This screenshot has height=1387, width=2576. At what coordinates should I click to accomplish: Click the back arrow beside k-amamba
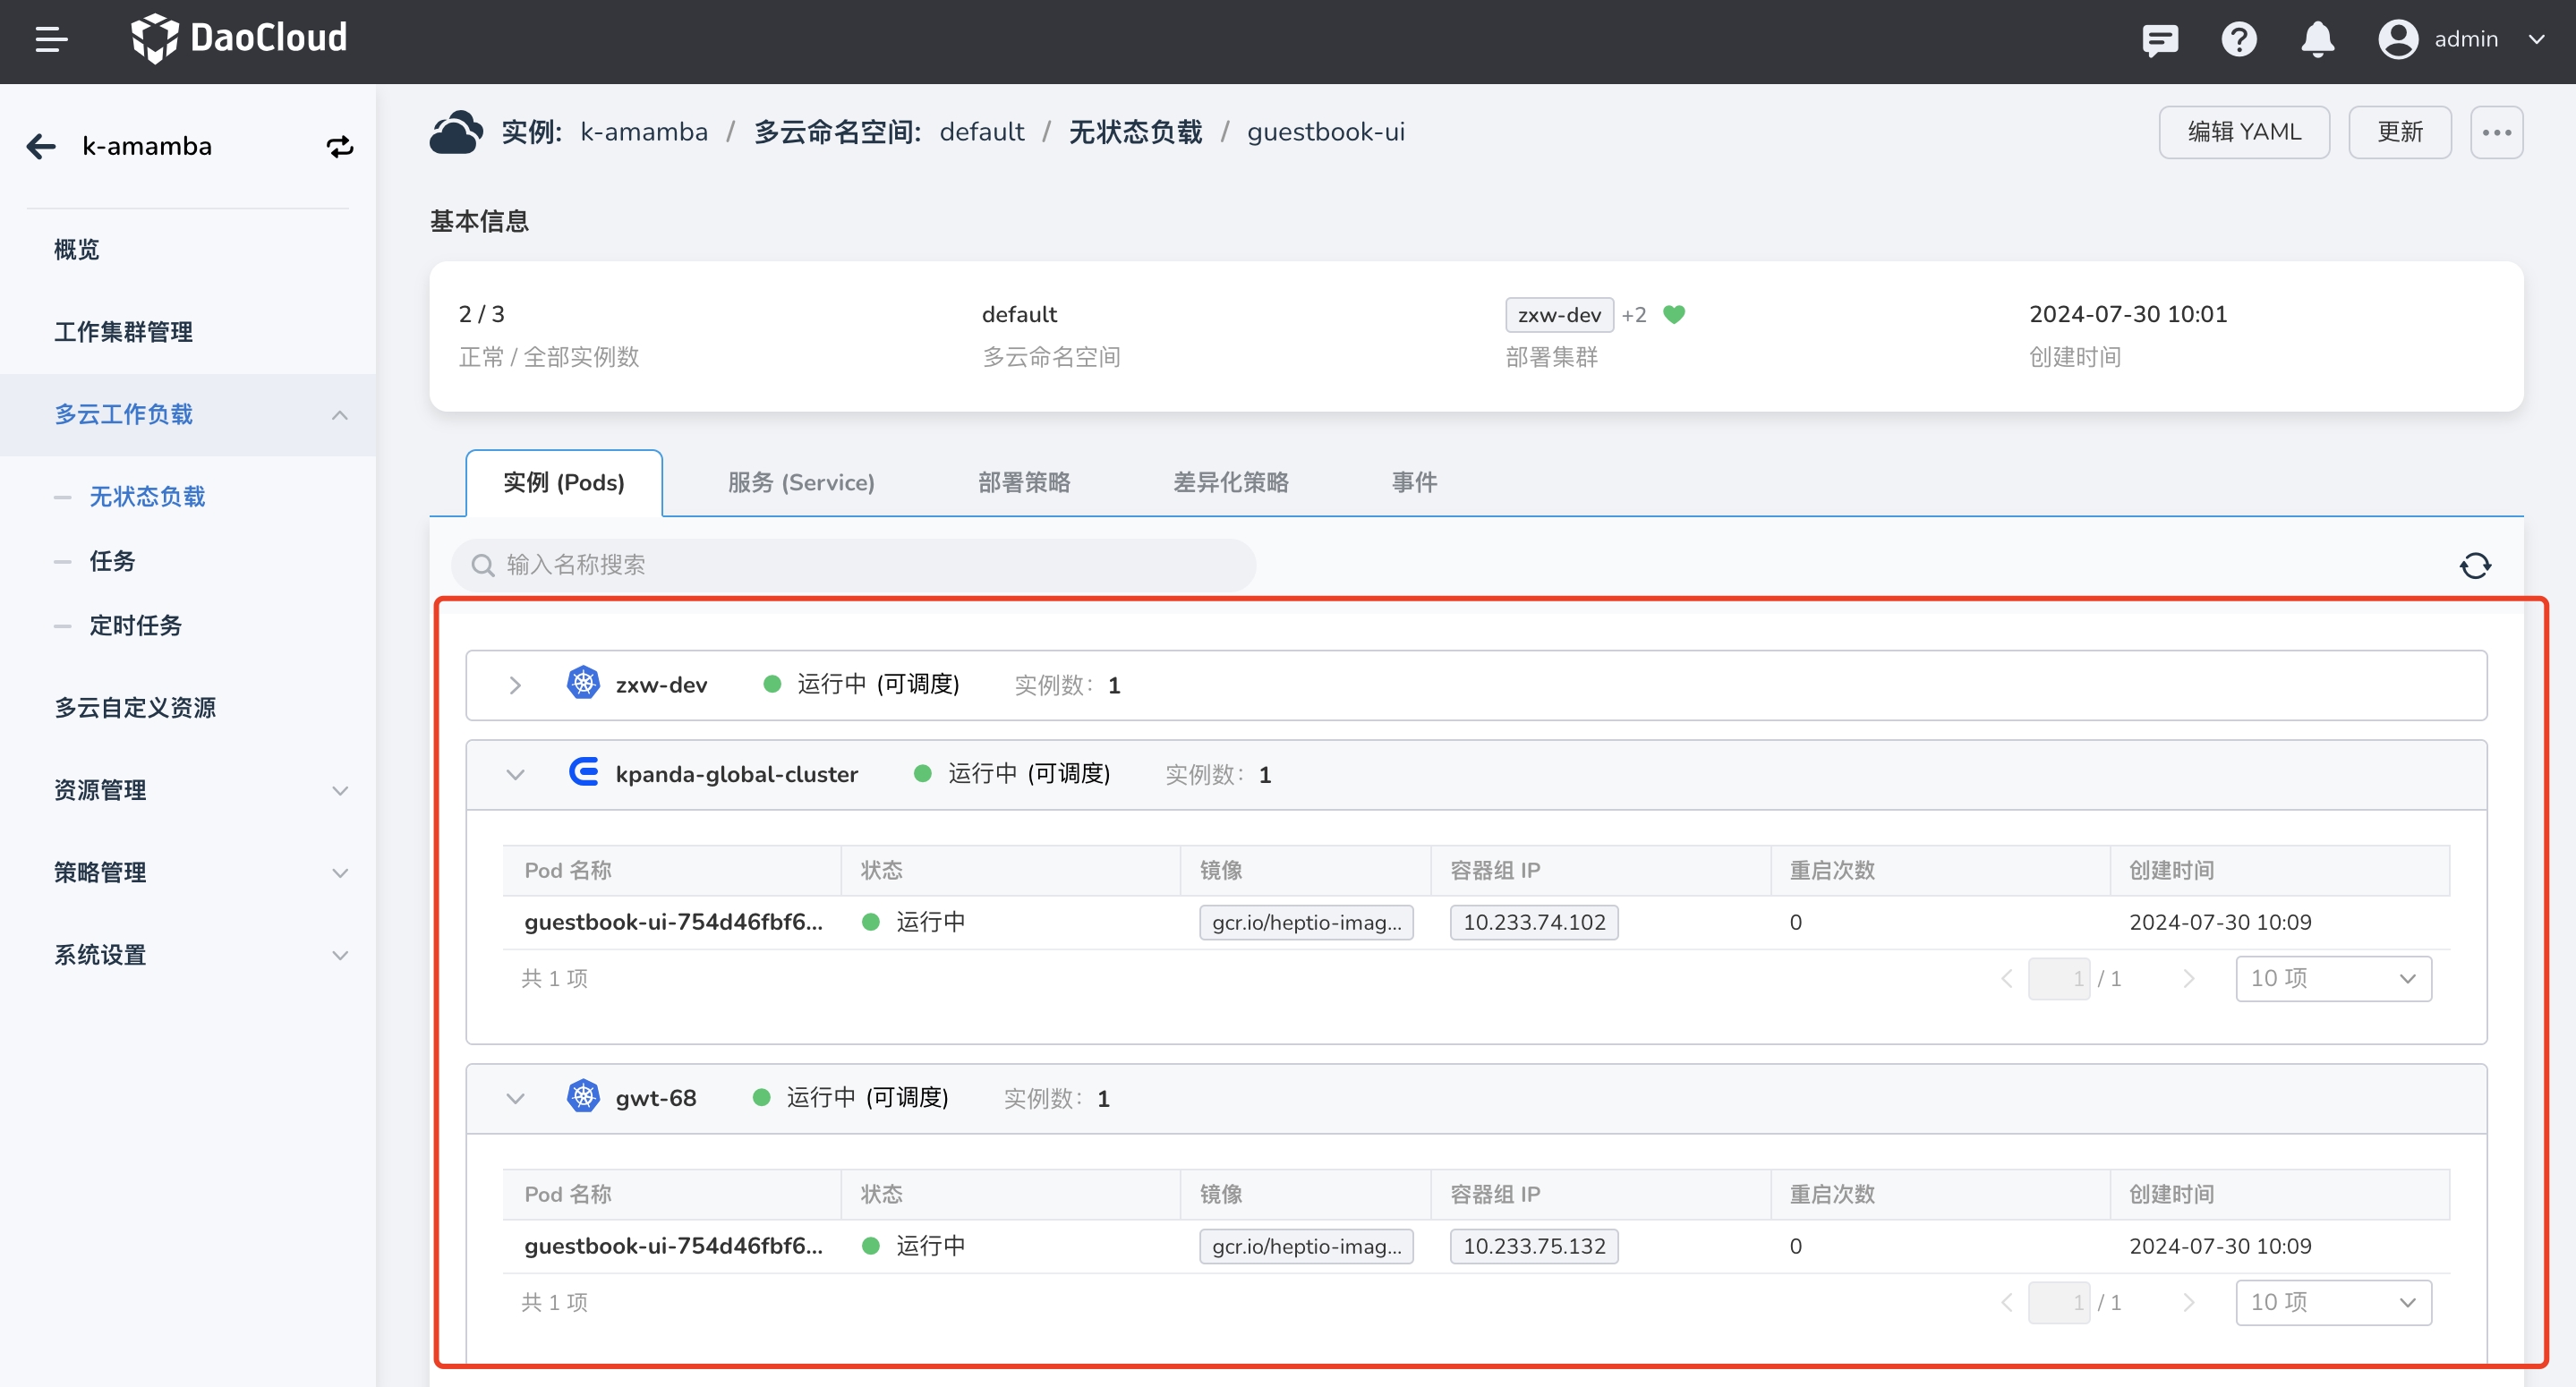pos(41,147)
